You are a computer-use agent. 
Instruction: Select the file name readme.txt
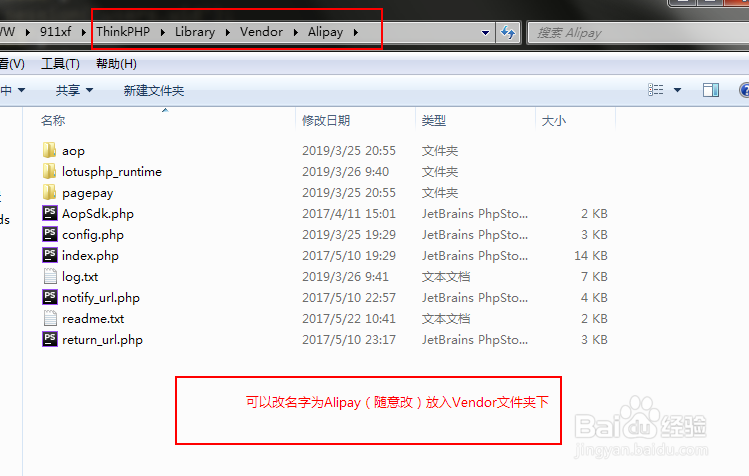[x=93, y=319]
